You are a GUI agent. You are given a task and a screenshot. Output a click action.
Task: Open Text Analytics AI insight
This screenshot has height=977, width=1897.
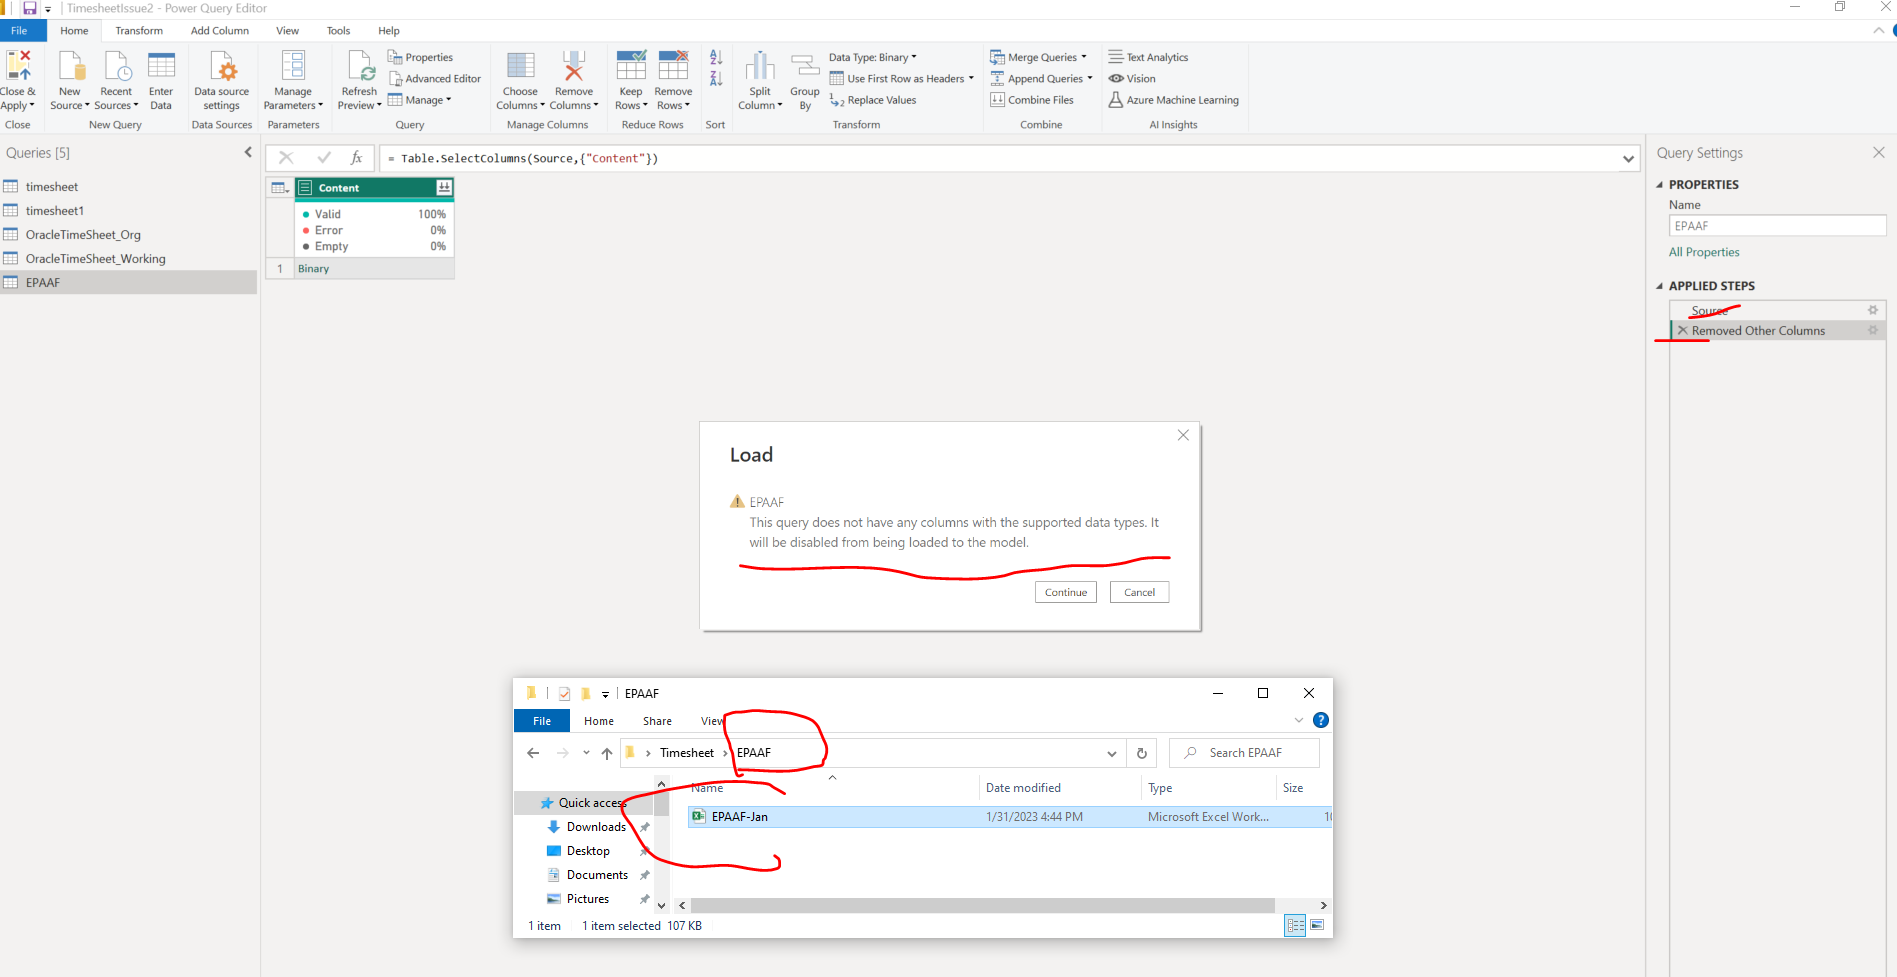pos(1149,57)
